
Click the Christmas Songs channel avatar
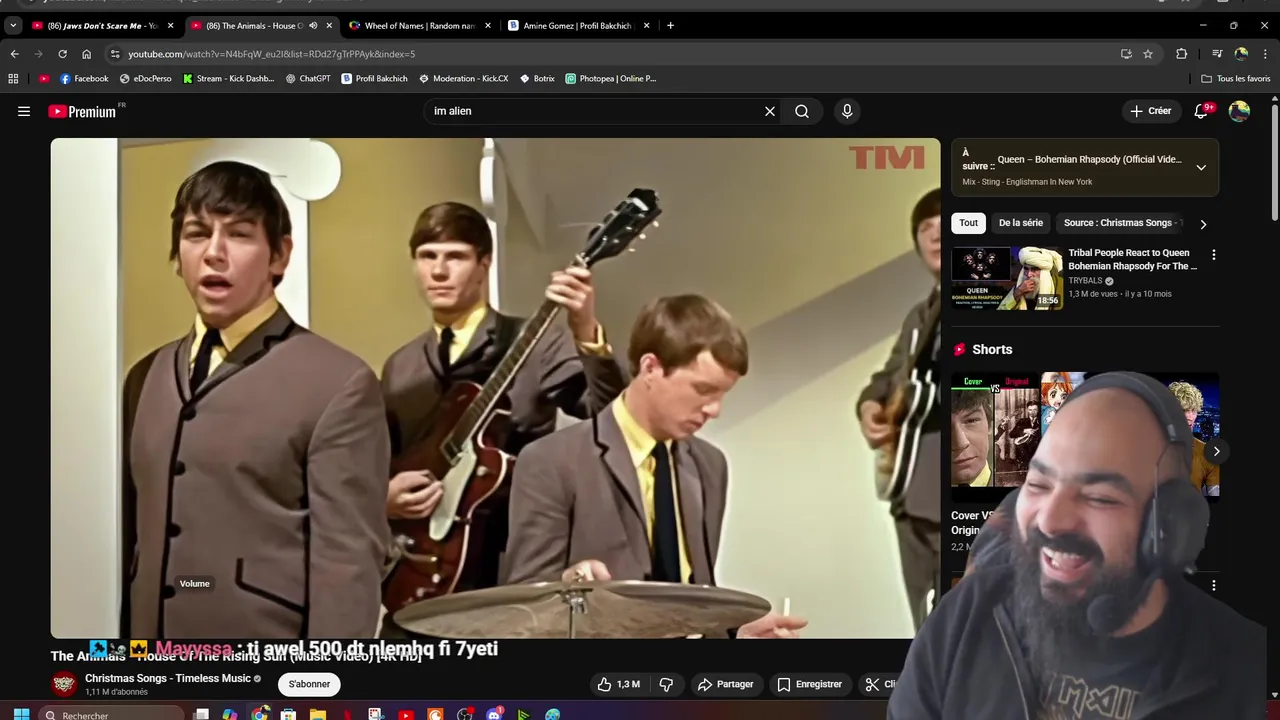[64, 684]
